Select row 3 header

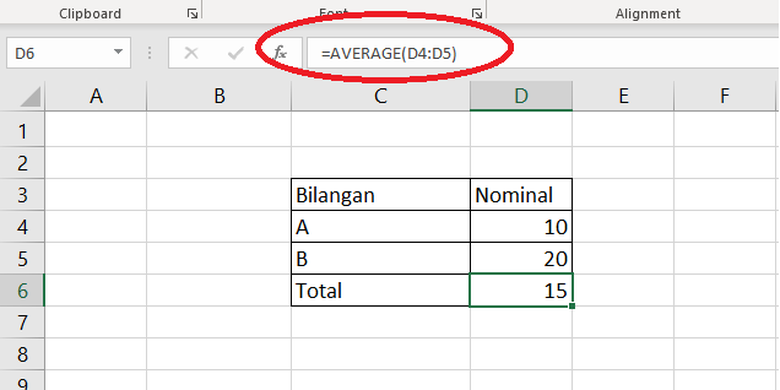pos(22,195)
